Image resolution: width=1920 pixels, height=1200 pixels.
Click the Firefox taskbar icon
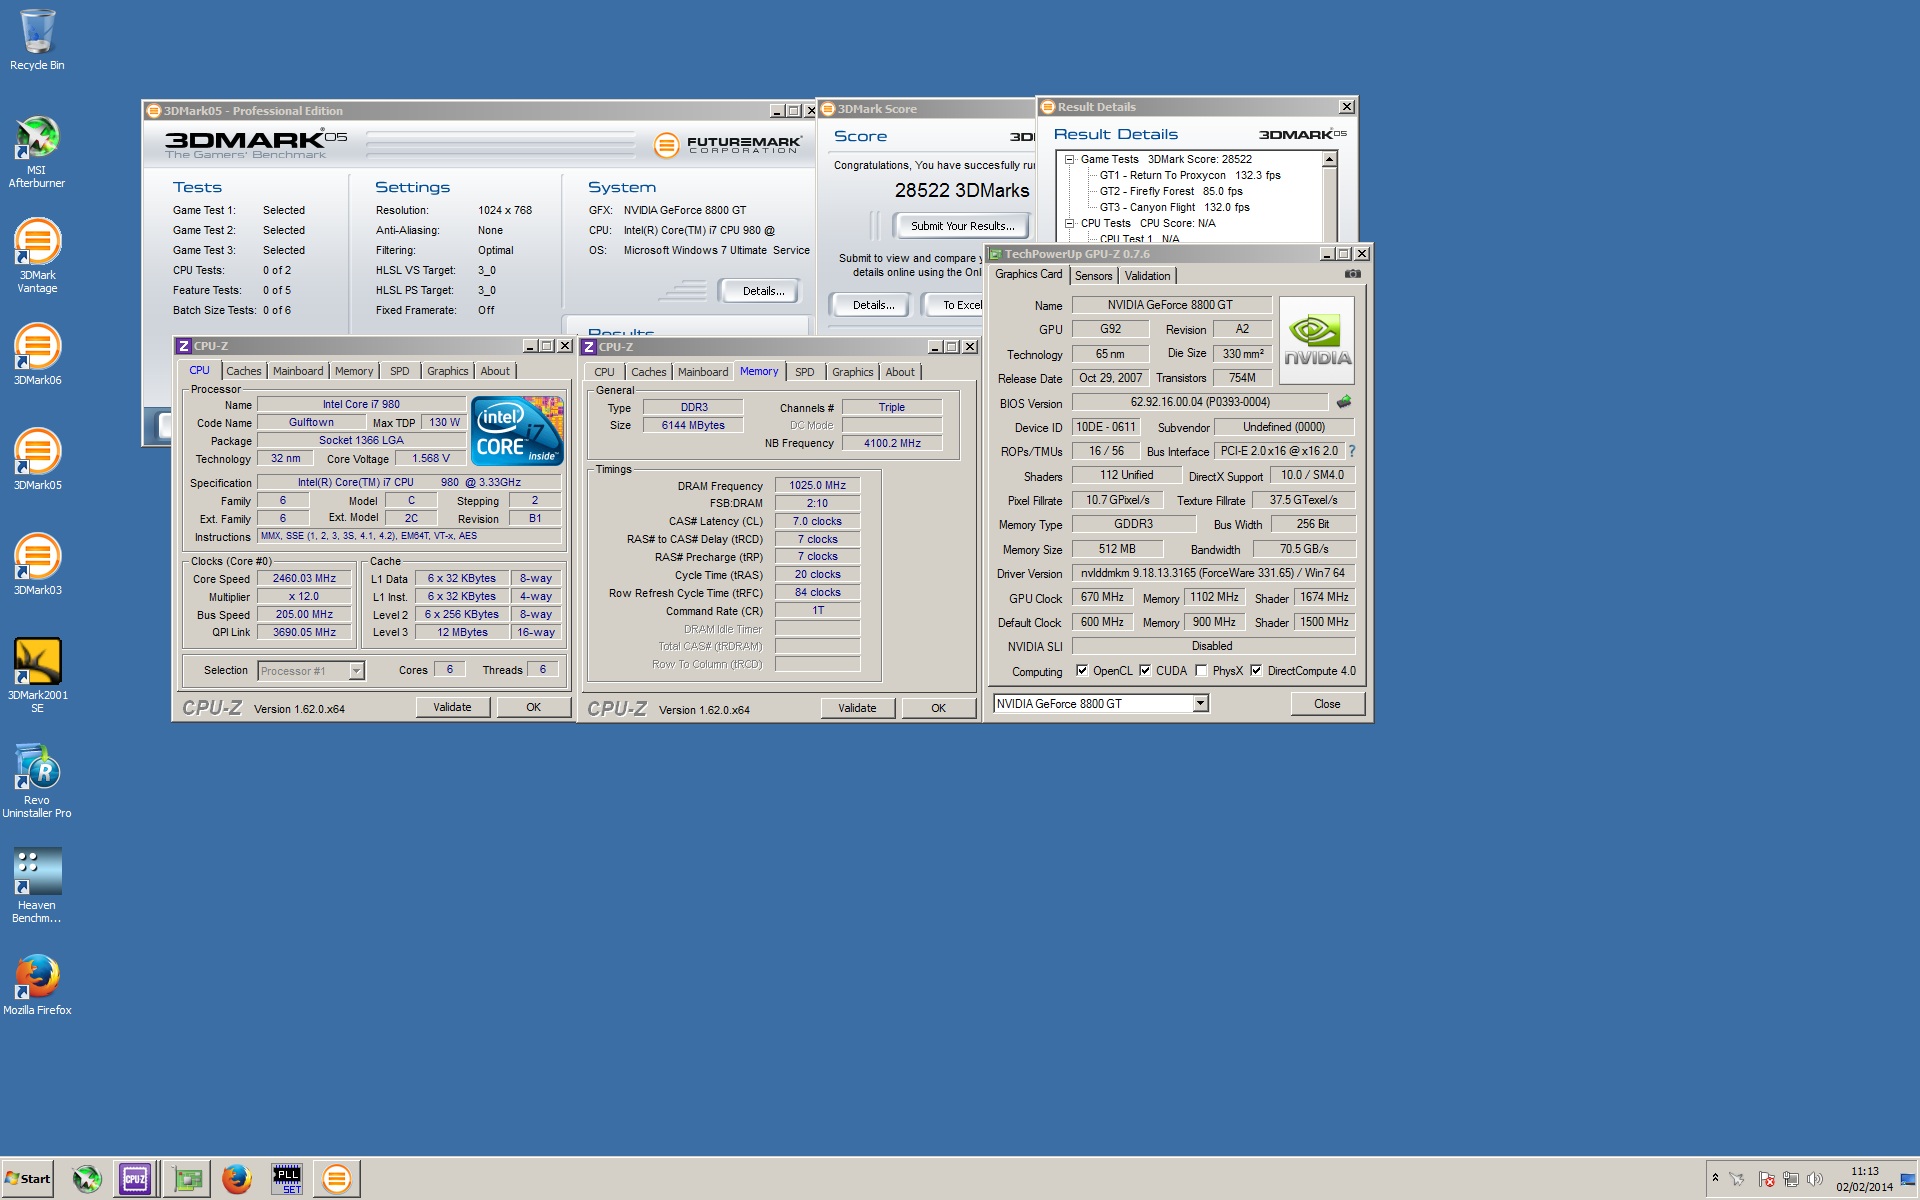[237, 1179]
